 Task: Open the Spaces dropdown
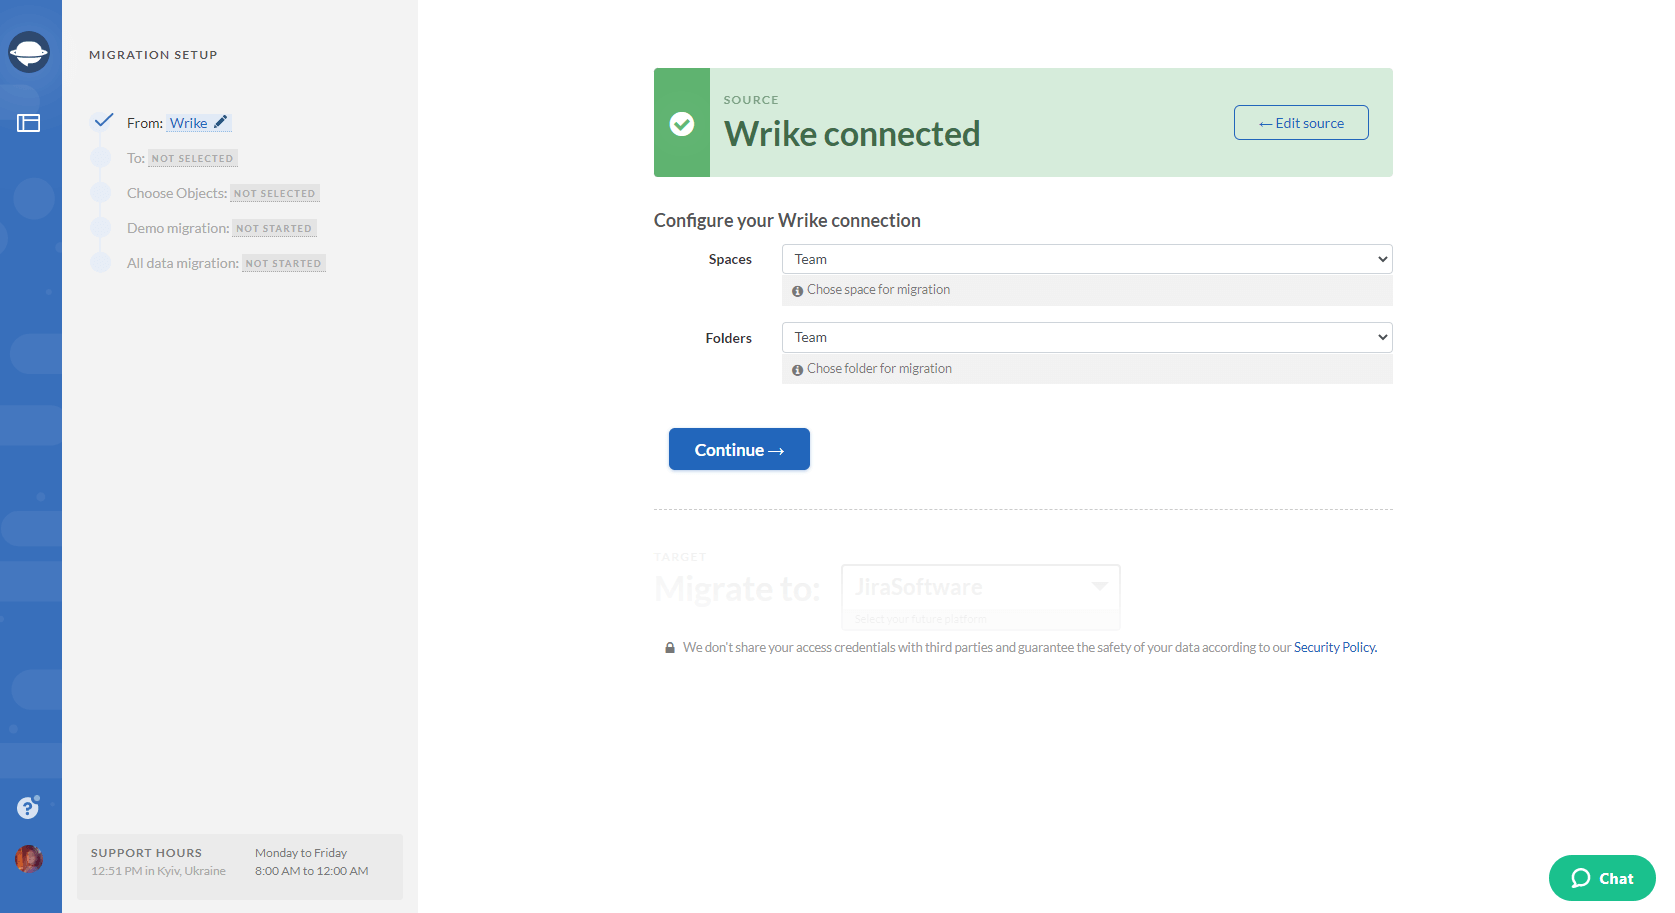point(1087,259)
